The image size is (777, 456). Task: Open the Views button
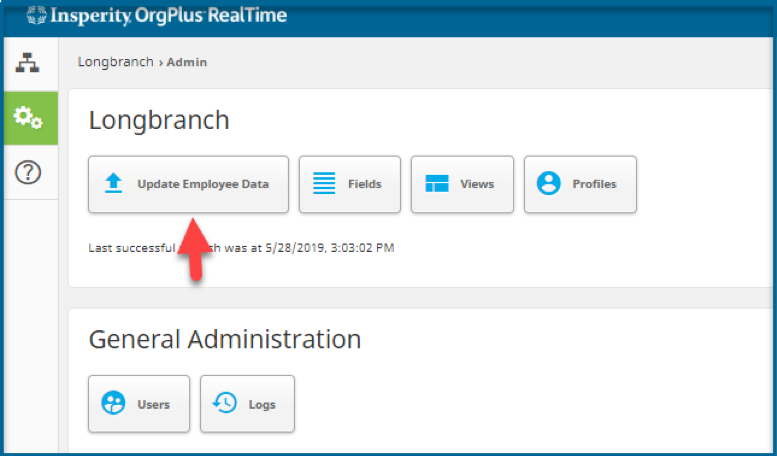462,184
